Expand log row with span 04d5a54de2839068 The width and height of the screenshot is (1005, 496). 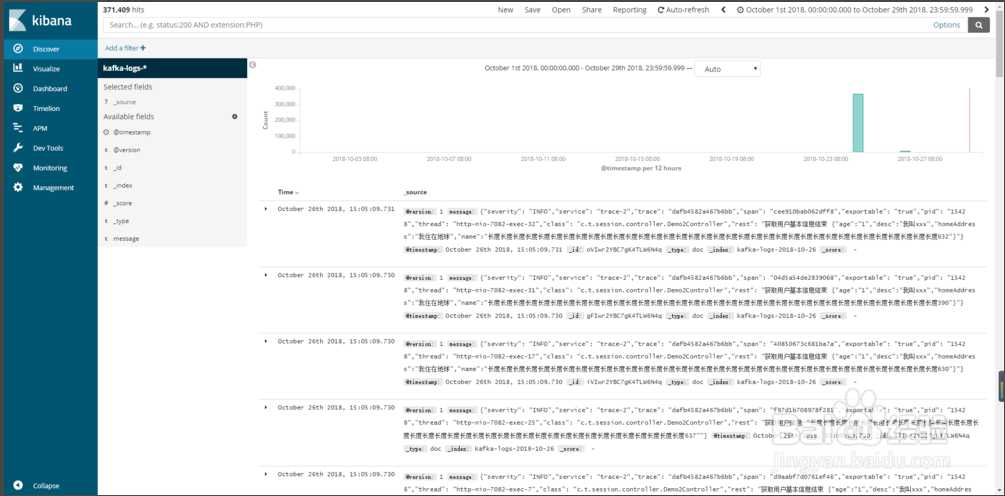point(266,275)
